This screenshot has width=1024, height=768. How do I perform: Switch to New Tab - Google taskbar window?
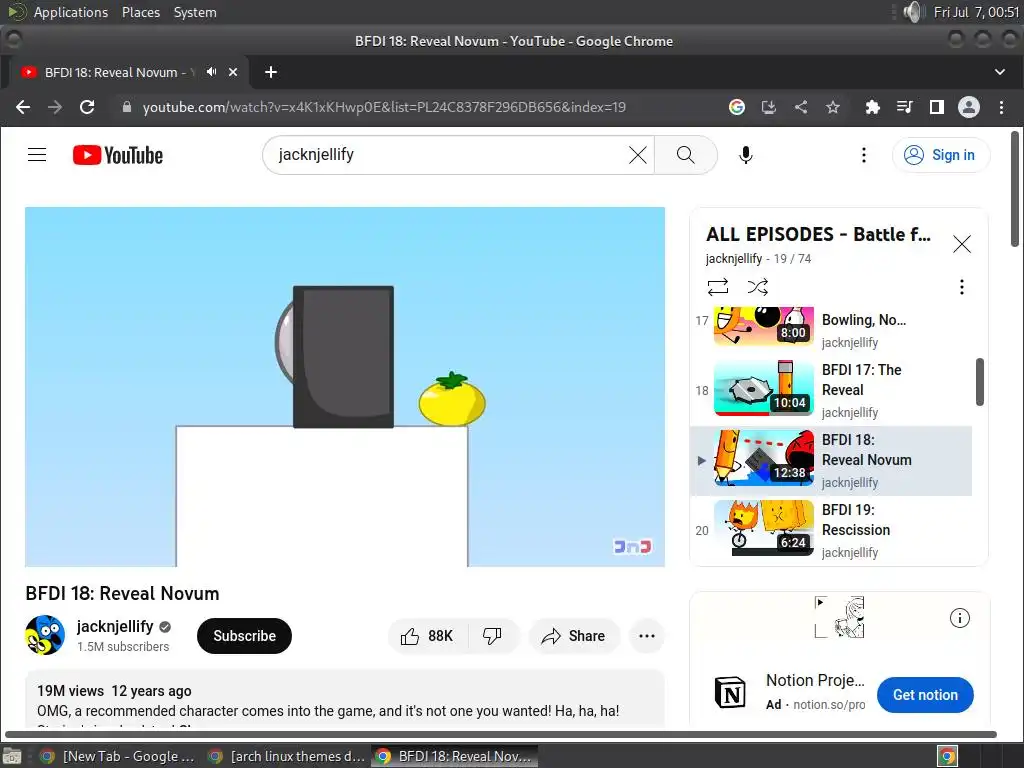(116, 756)
